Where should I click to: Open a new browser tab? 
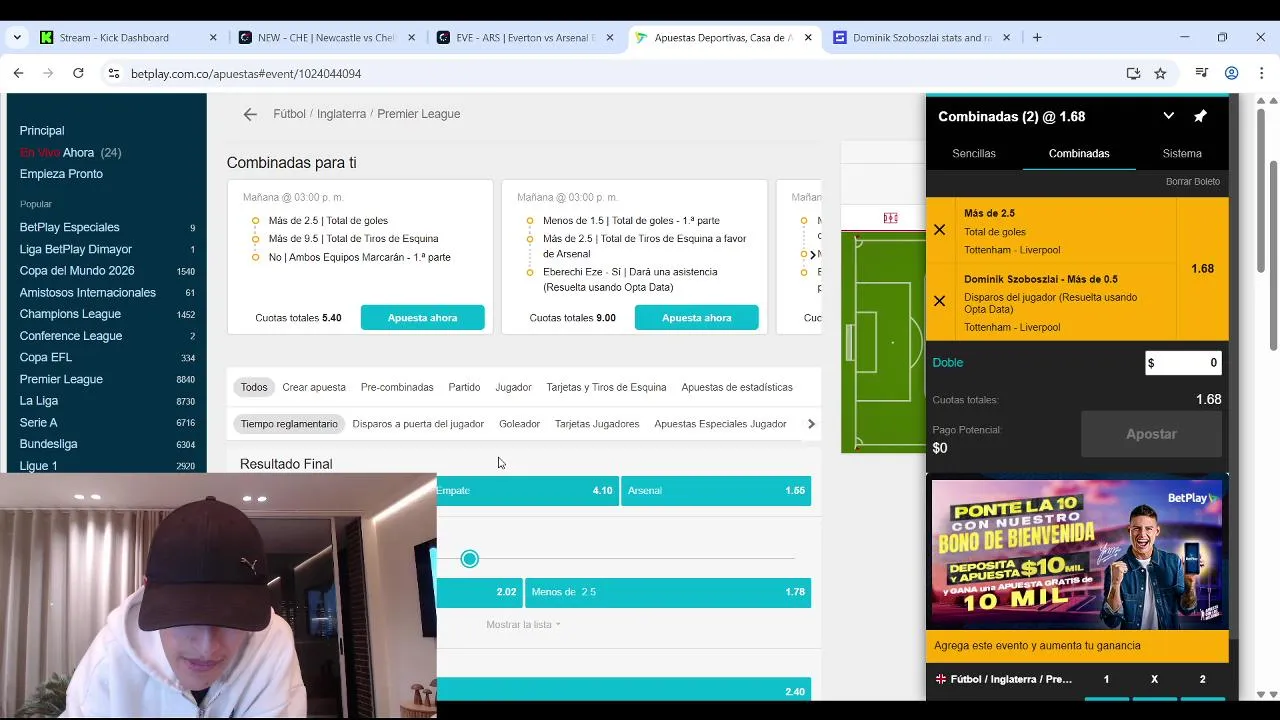[x=1037, y=37]
